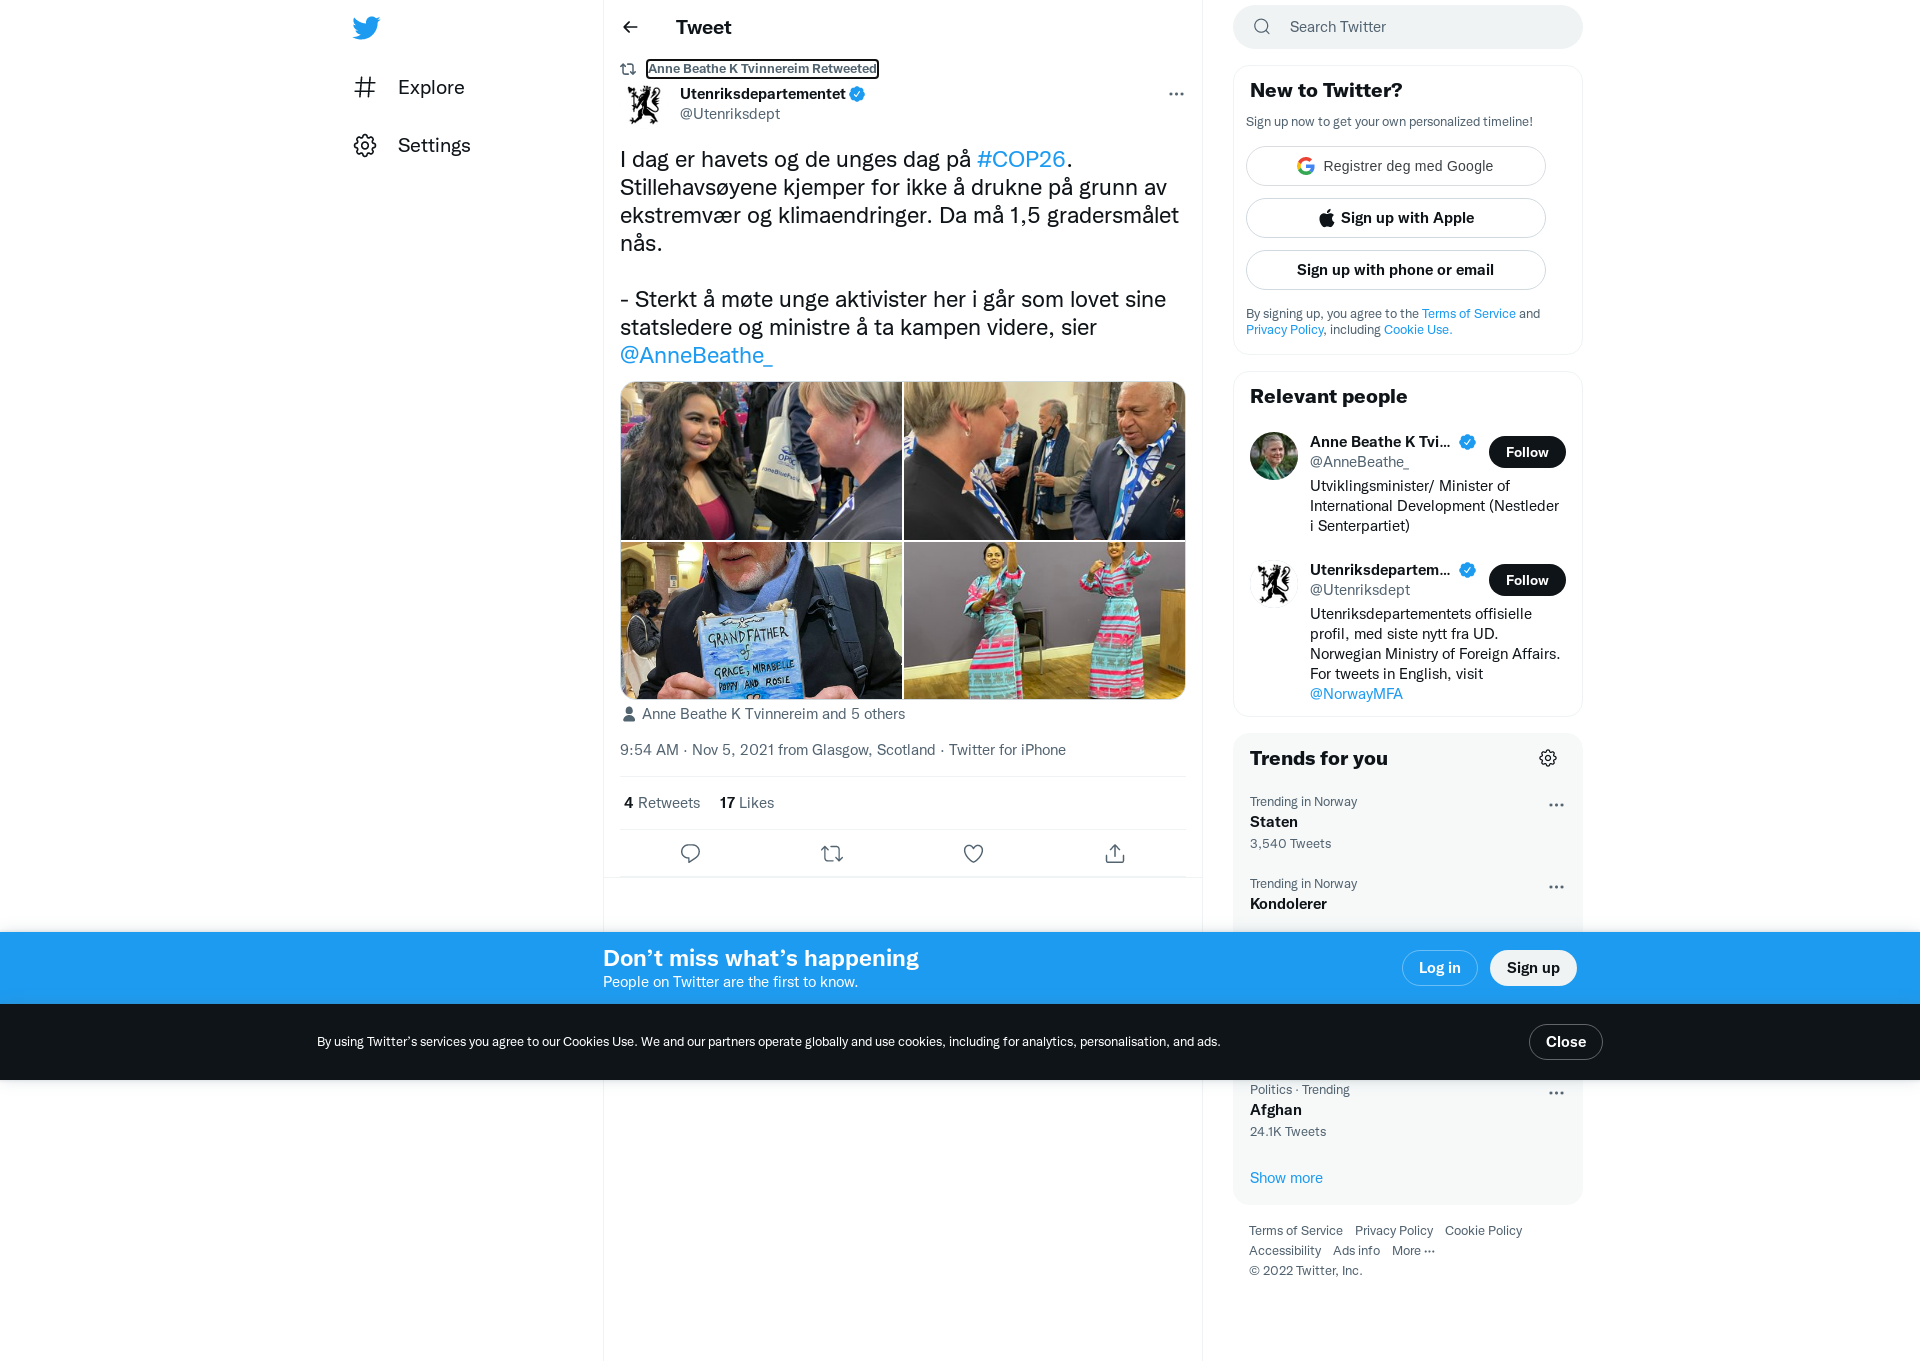Open tweet's three-dot more menu
Screen dimensions: 1920x1361
(1176, 94)
